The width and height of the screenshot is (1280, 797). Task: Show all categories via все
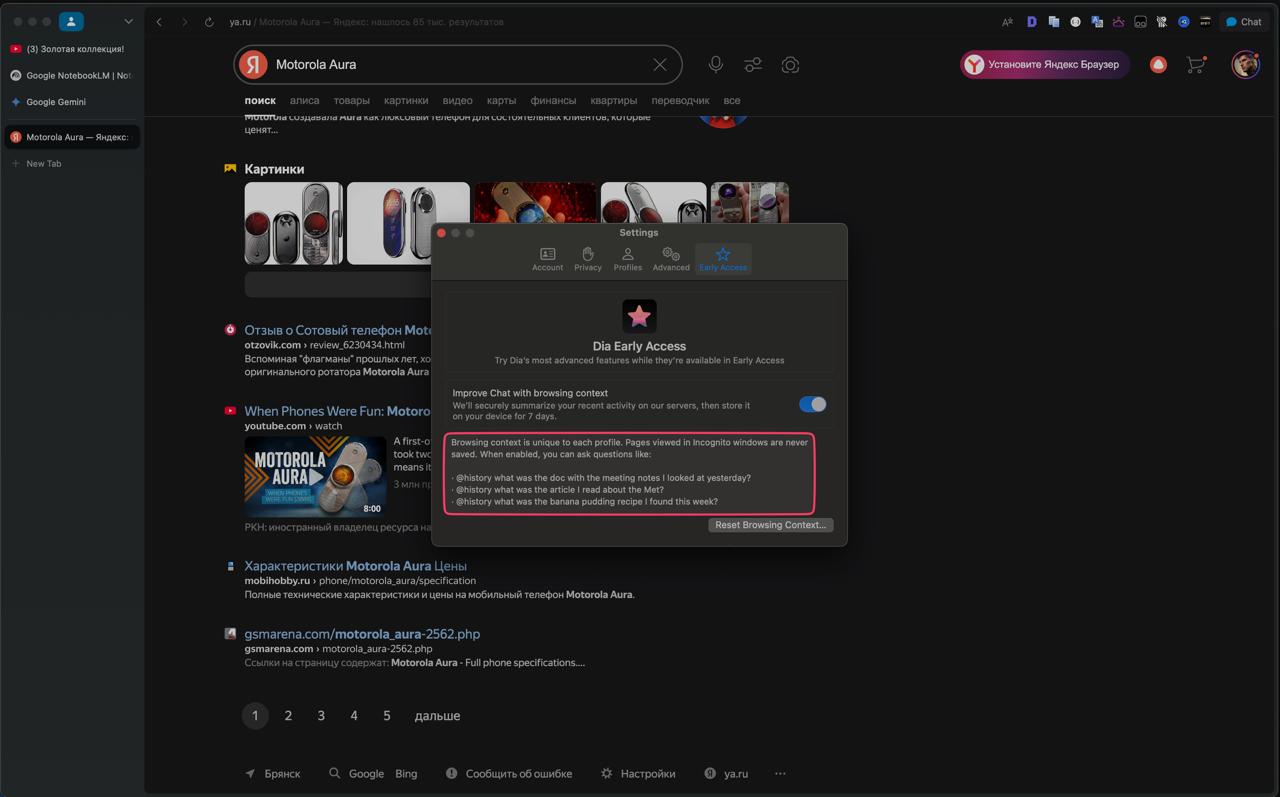[x=732, y=101]
